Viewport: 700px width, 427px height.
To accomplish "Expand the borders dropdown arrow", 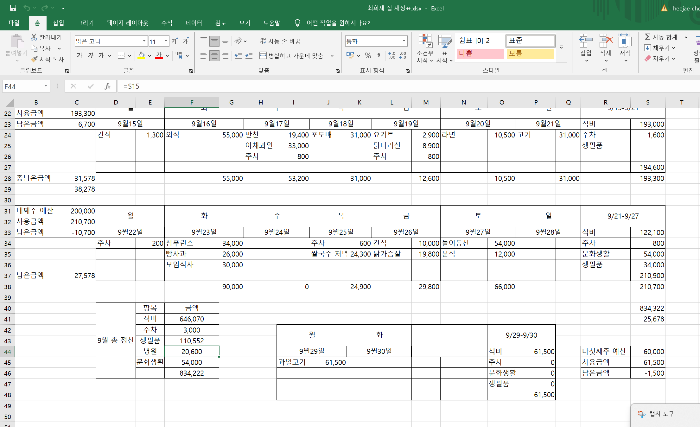I will [129, 56].
